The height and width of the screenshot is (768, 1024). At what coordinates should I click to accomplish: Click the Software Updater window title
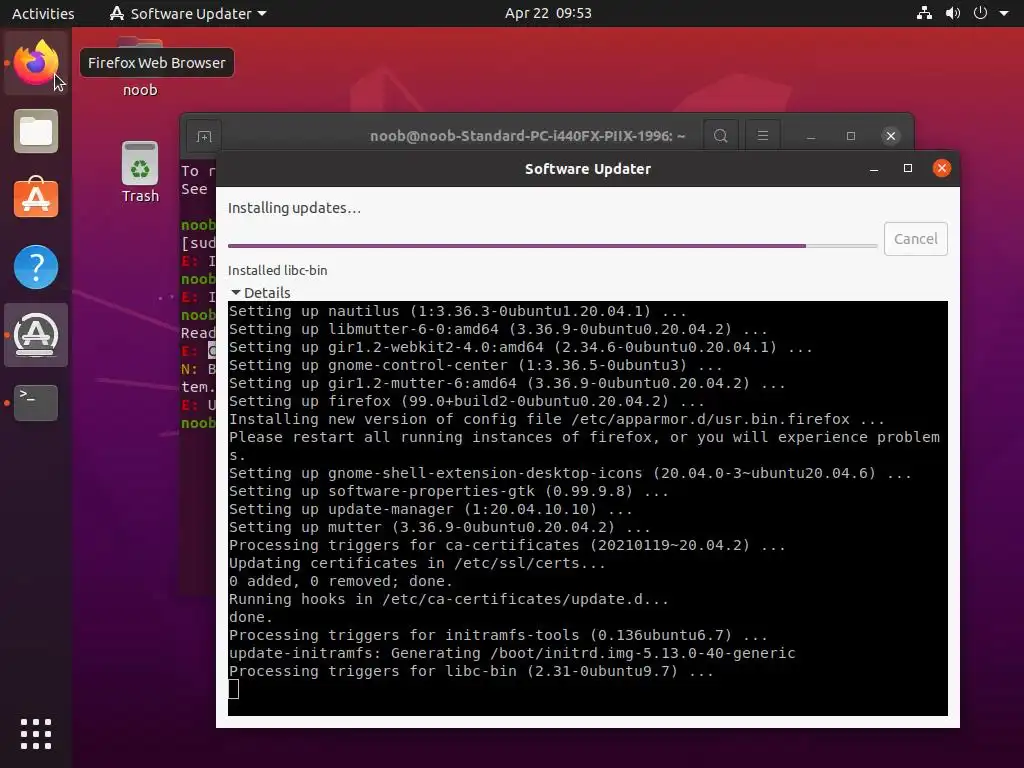588,168
